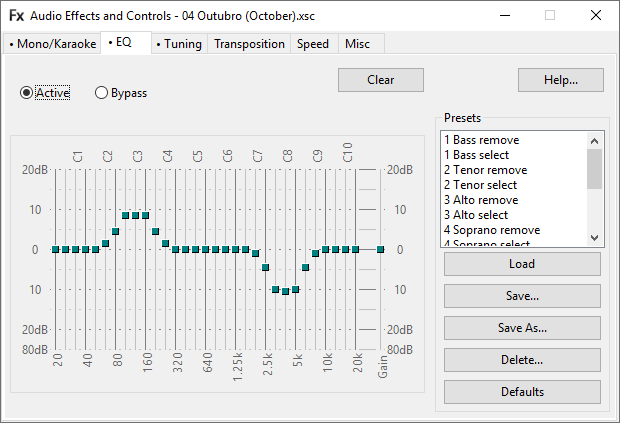Open Help for the EQ
Screen dimensions: 620x423
tap(560, 80)
